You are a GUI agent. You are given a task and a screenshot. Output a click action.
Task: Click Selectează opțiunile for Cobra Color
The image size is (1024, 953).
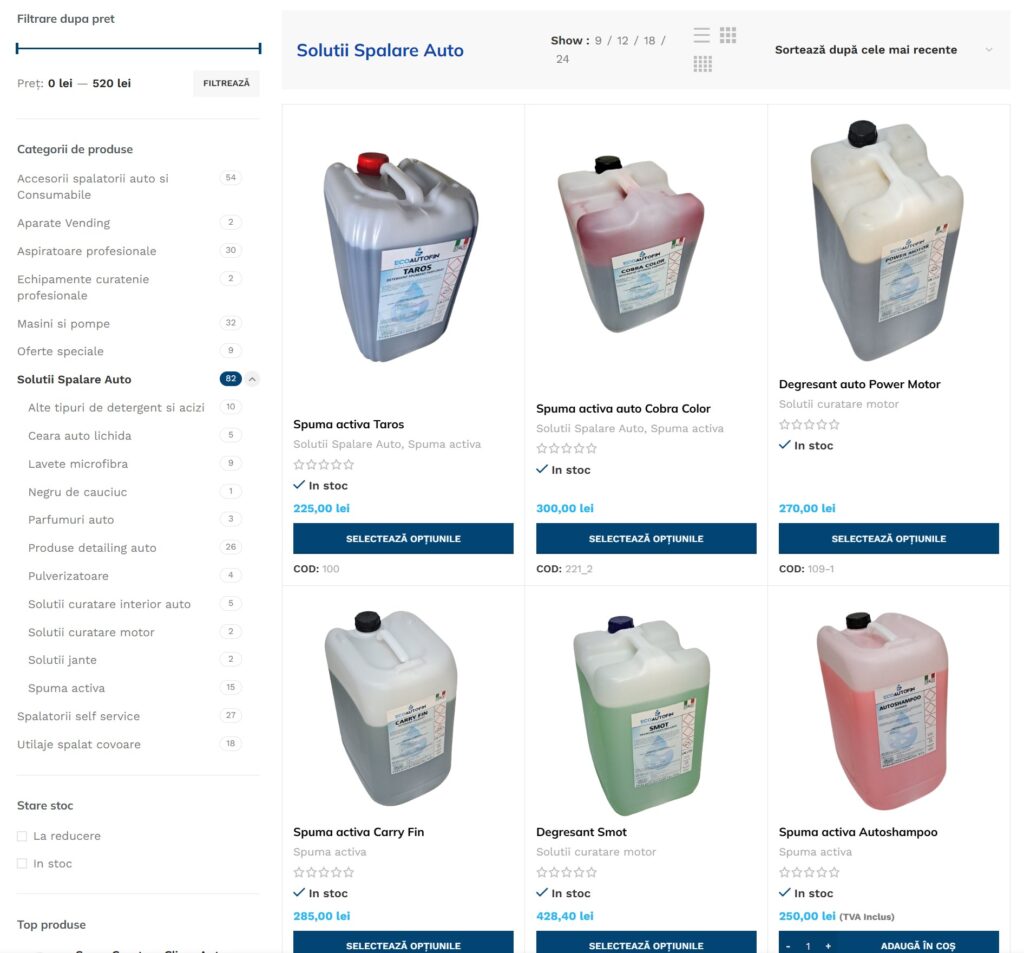coord(646,538)
